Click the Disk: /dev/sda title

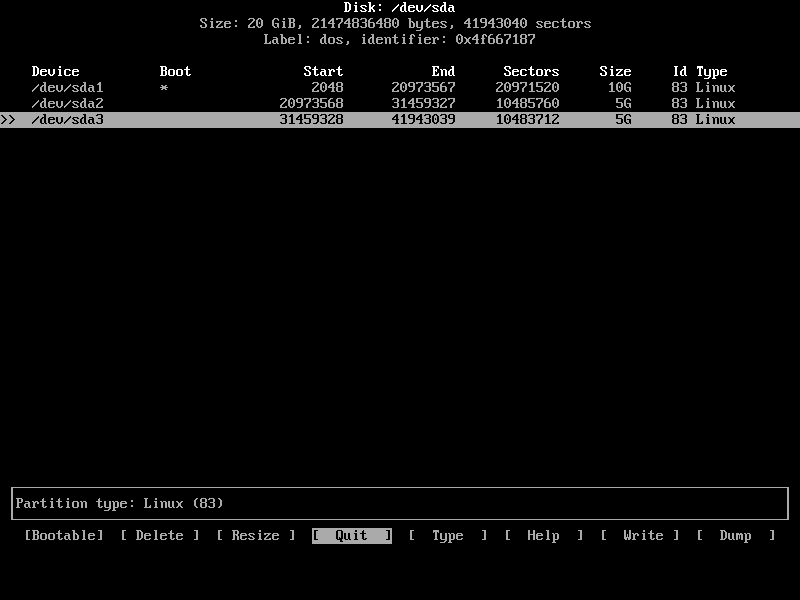coord(399,8)
